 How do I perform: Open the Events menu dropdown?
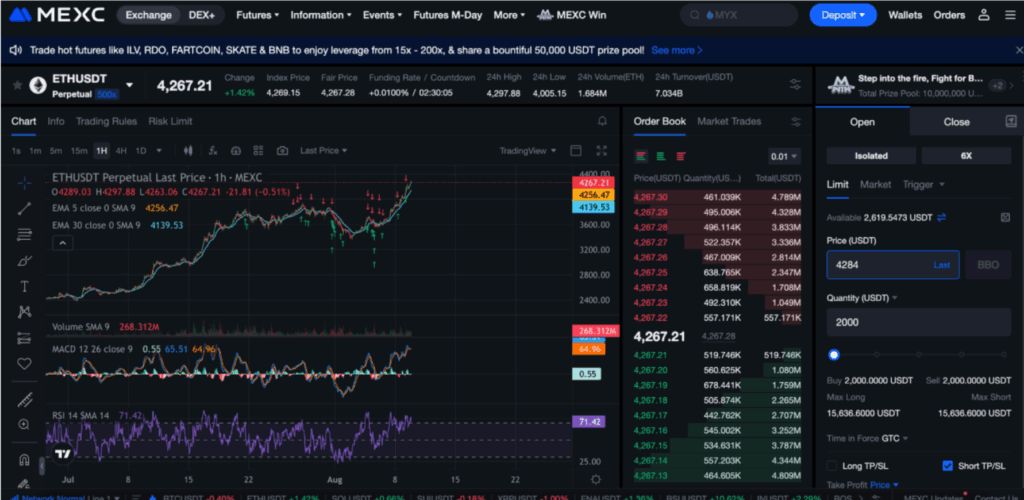[x=383, y=15]
